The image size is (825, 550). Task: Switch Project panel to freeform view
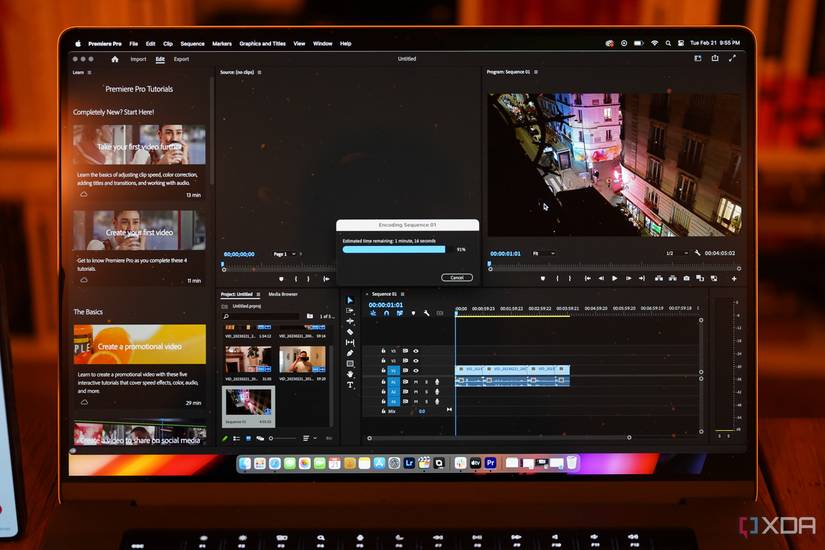[x=260, y=438]
